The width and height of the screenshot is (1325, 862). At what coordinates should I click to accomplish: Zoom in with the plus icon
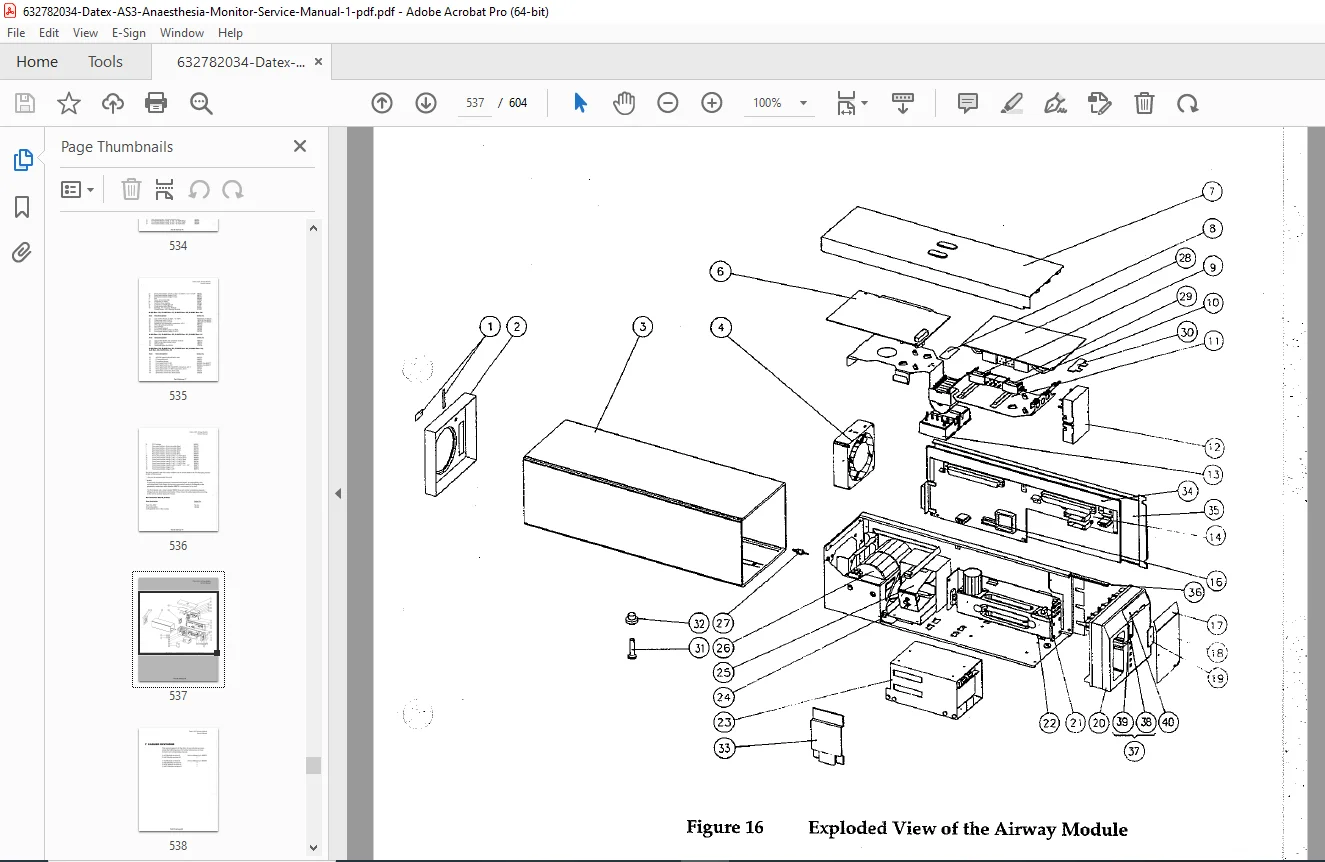712,103
